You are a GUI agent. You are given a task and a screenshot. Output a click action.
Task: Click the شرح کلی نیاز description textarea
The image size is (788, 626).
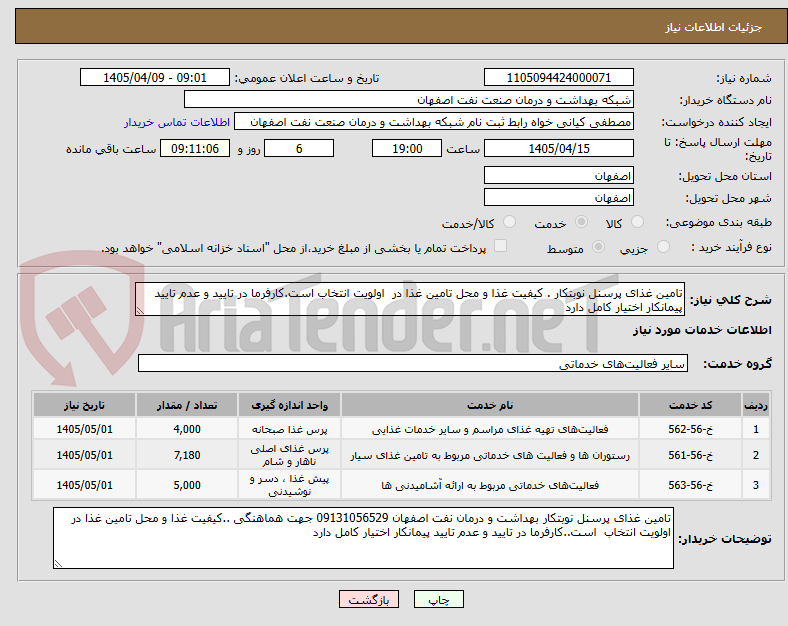click(x=410, y=299)
